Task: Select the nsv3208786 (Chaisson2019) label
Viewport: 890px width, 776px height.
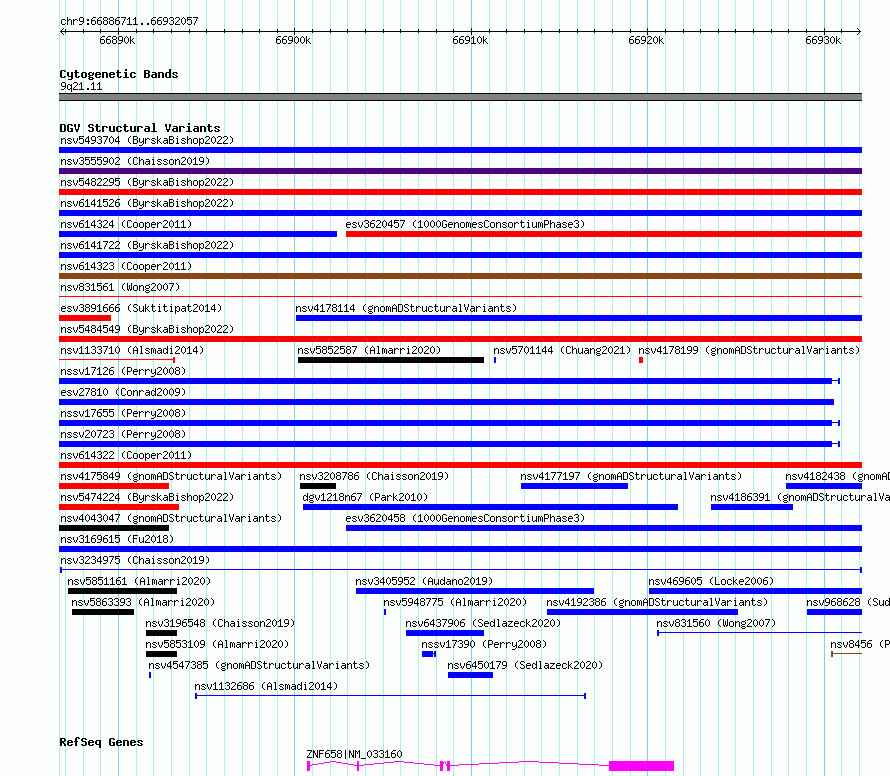Action: [374, 476]
